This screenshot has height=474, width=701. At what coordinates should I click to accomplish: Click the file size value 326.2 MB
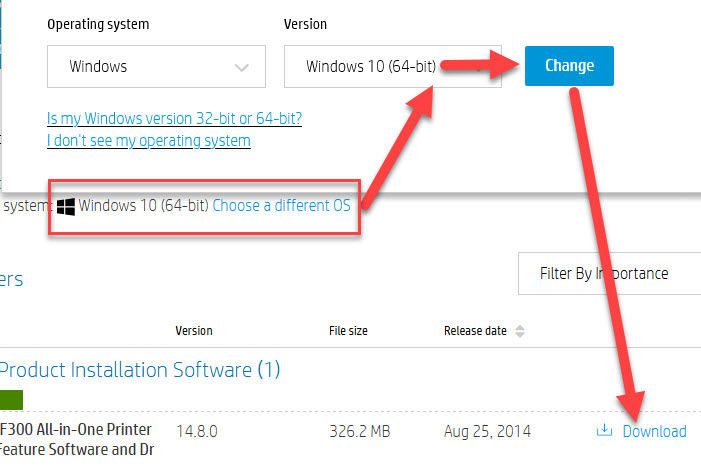[x=359, y=432]
